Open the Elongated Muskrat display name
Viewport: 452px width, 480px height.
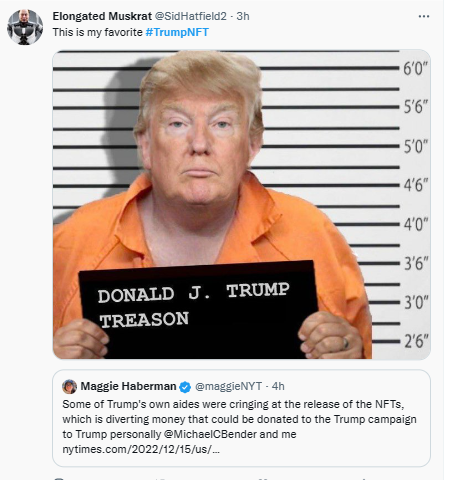point(102,16)
